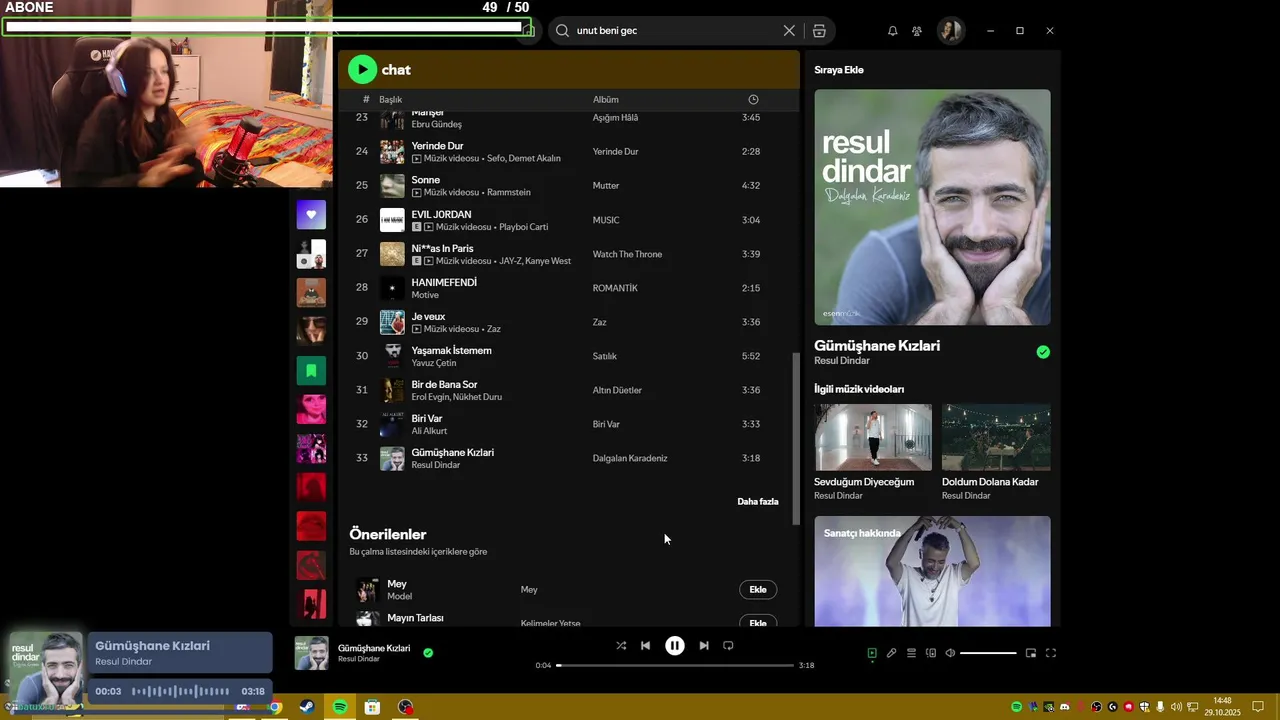Add Mey to playlist with Ekle

[x=758, y=590]
